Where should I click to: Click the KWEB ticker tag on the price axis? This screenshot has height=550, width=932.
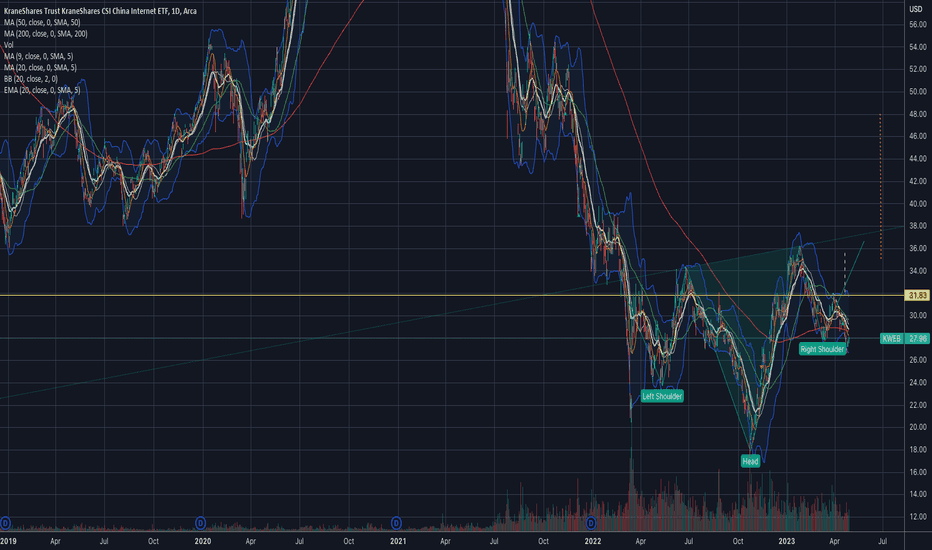point(891,338)
